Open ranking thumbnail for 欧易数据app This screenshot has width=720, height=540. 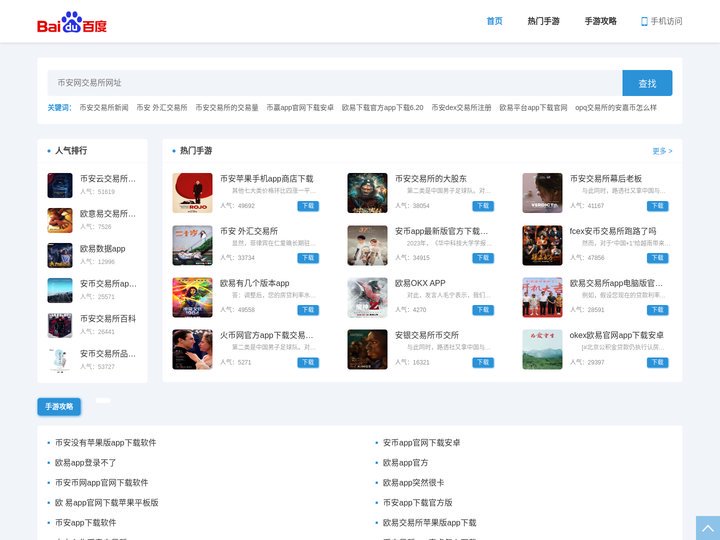pyautogui.click(x=60, y=255)
